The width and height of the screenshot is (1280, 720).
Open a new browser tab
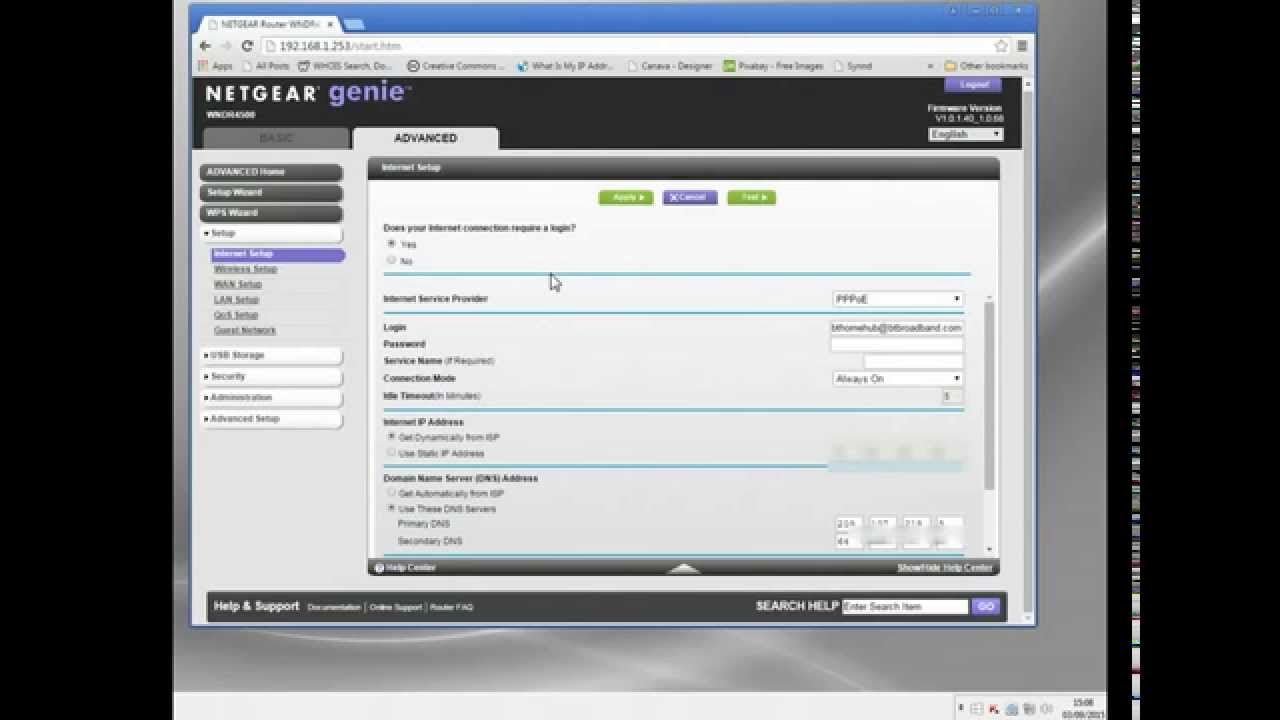coord(354,24)
